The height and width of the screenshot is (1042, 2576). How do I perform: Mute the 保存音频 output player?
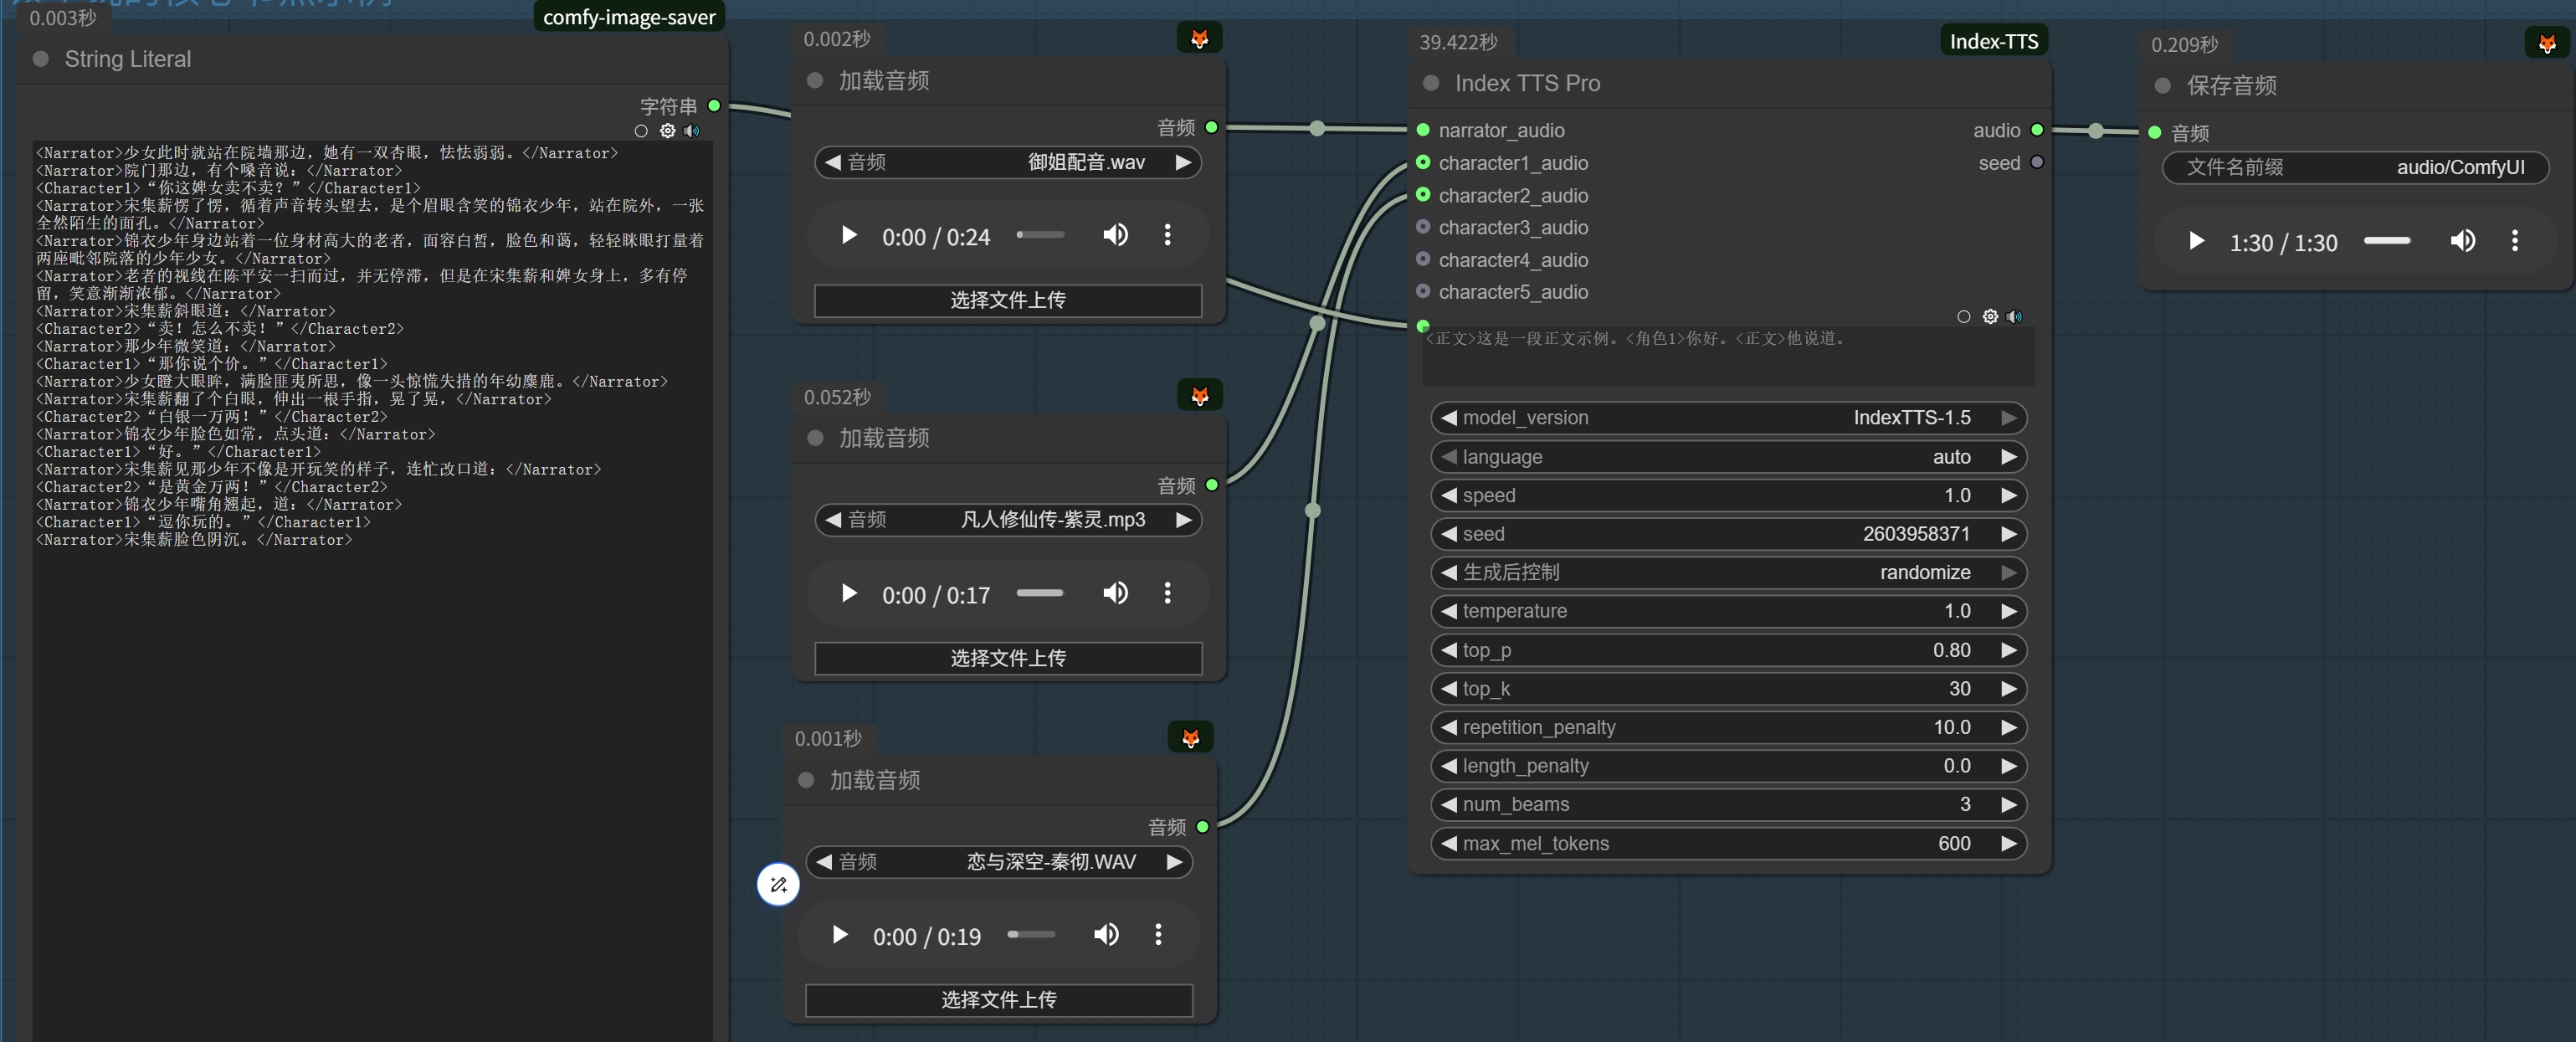(2462, 242)
